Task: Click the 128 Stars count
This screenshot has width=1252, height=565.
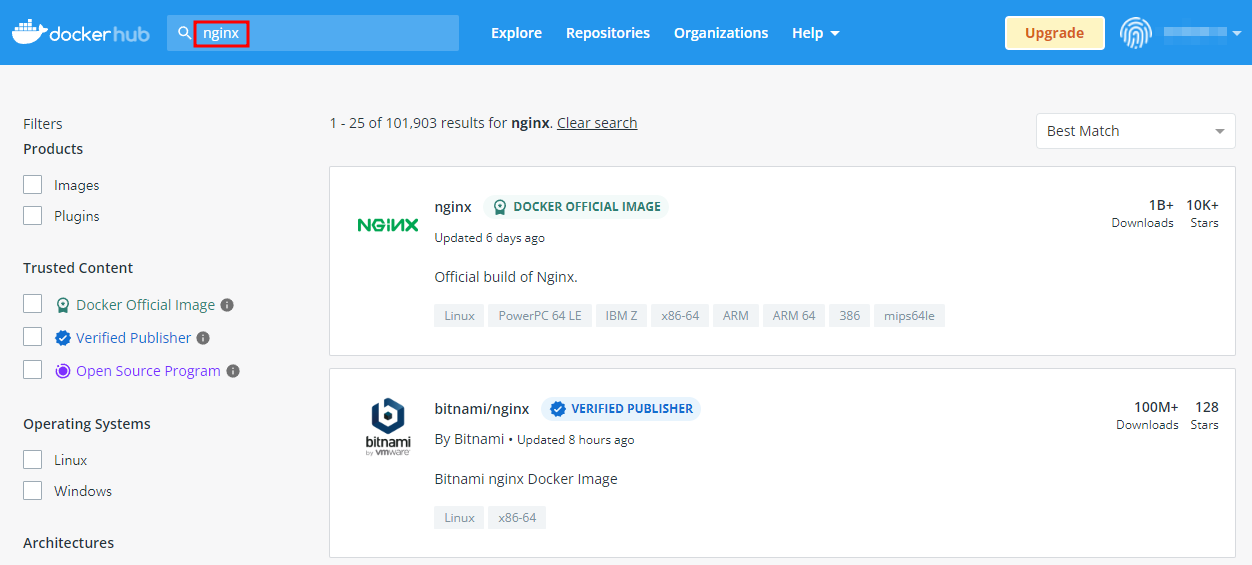Action: [1205, 415]
